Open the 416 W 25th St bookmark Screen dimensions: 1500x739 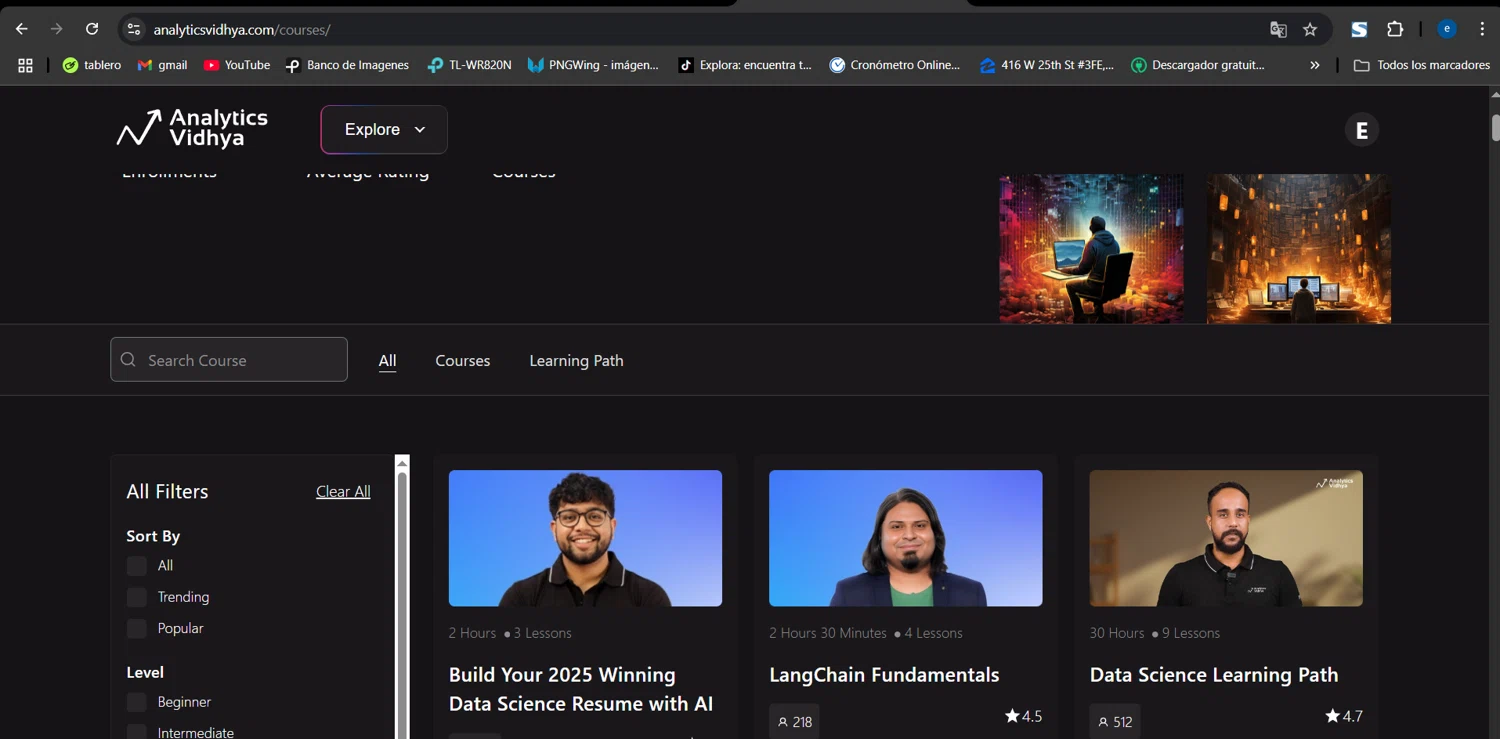pyautogui.click(x=1047, y=65)
